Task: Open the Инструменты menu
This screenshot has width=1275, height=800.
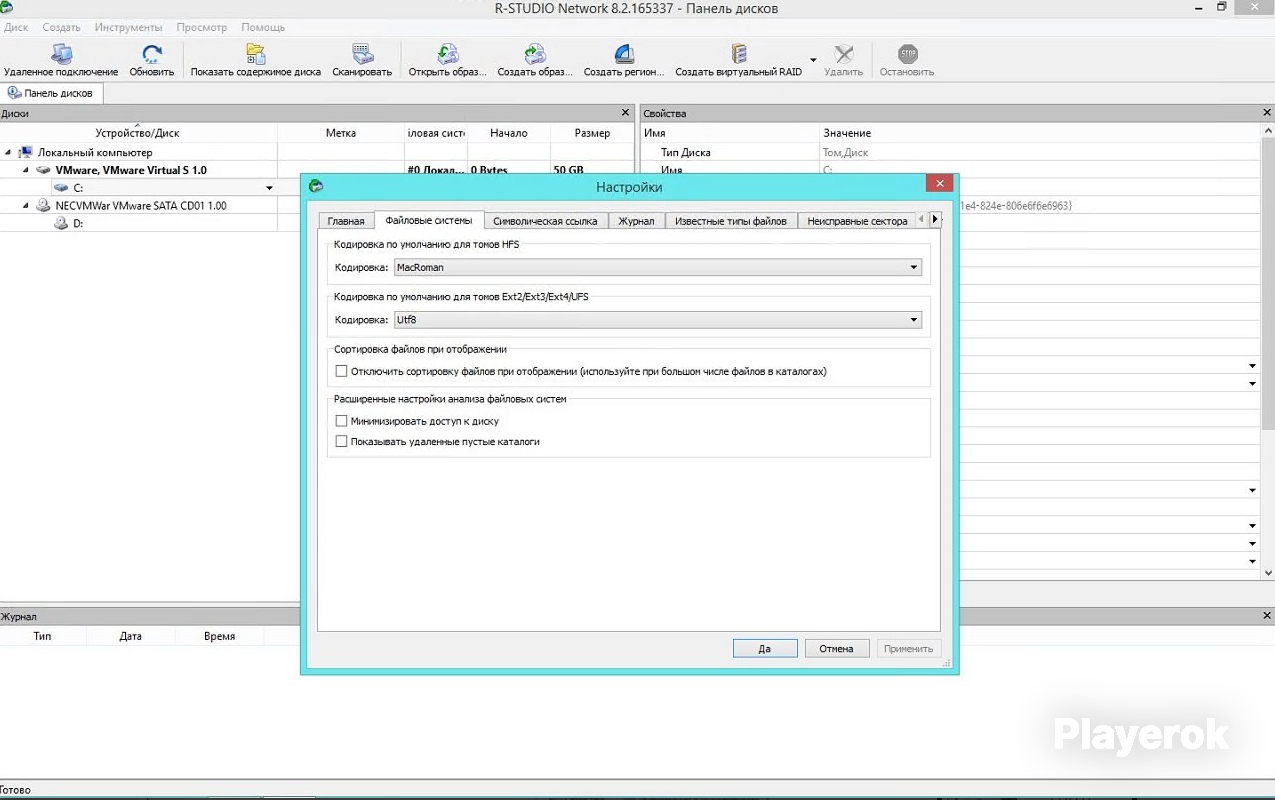Action: point(129,27)
